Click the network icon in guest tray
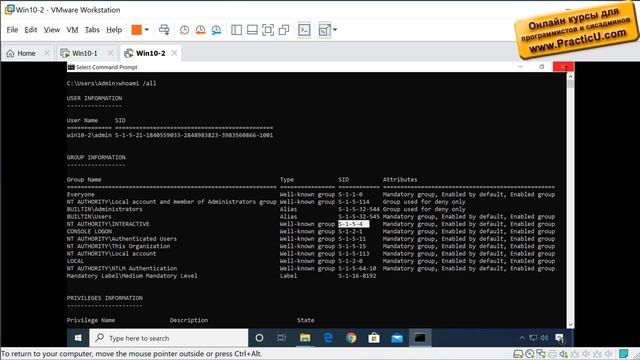Screen dimensions: 640x360 pyautogui.click(x=533, y=338)
